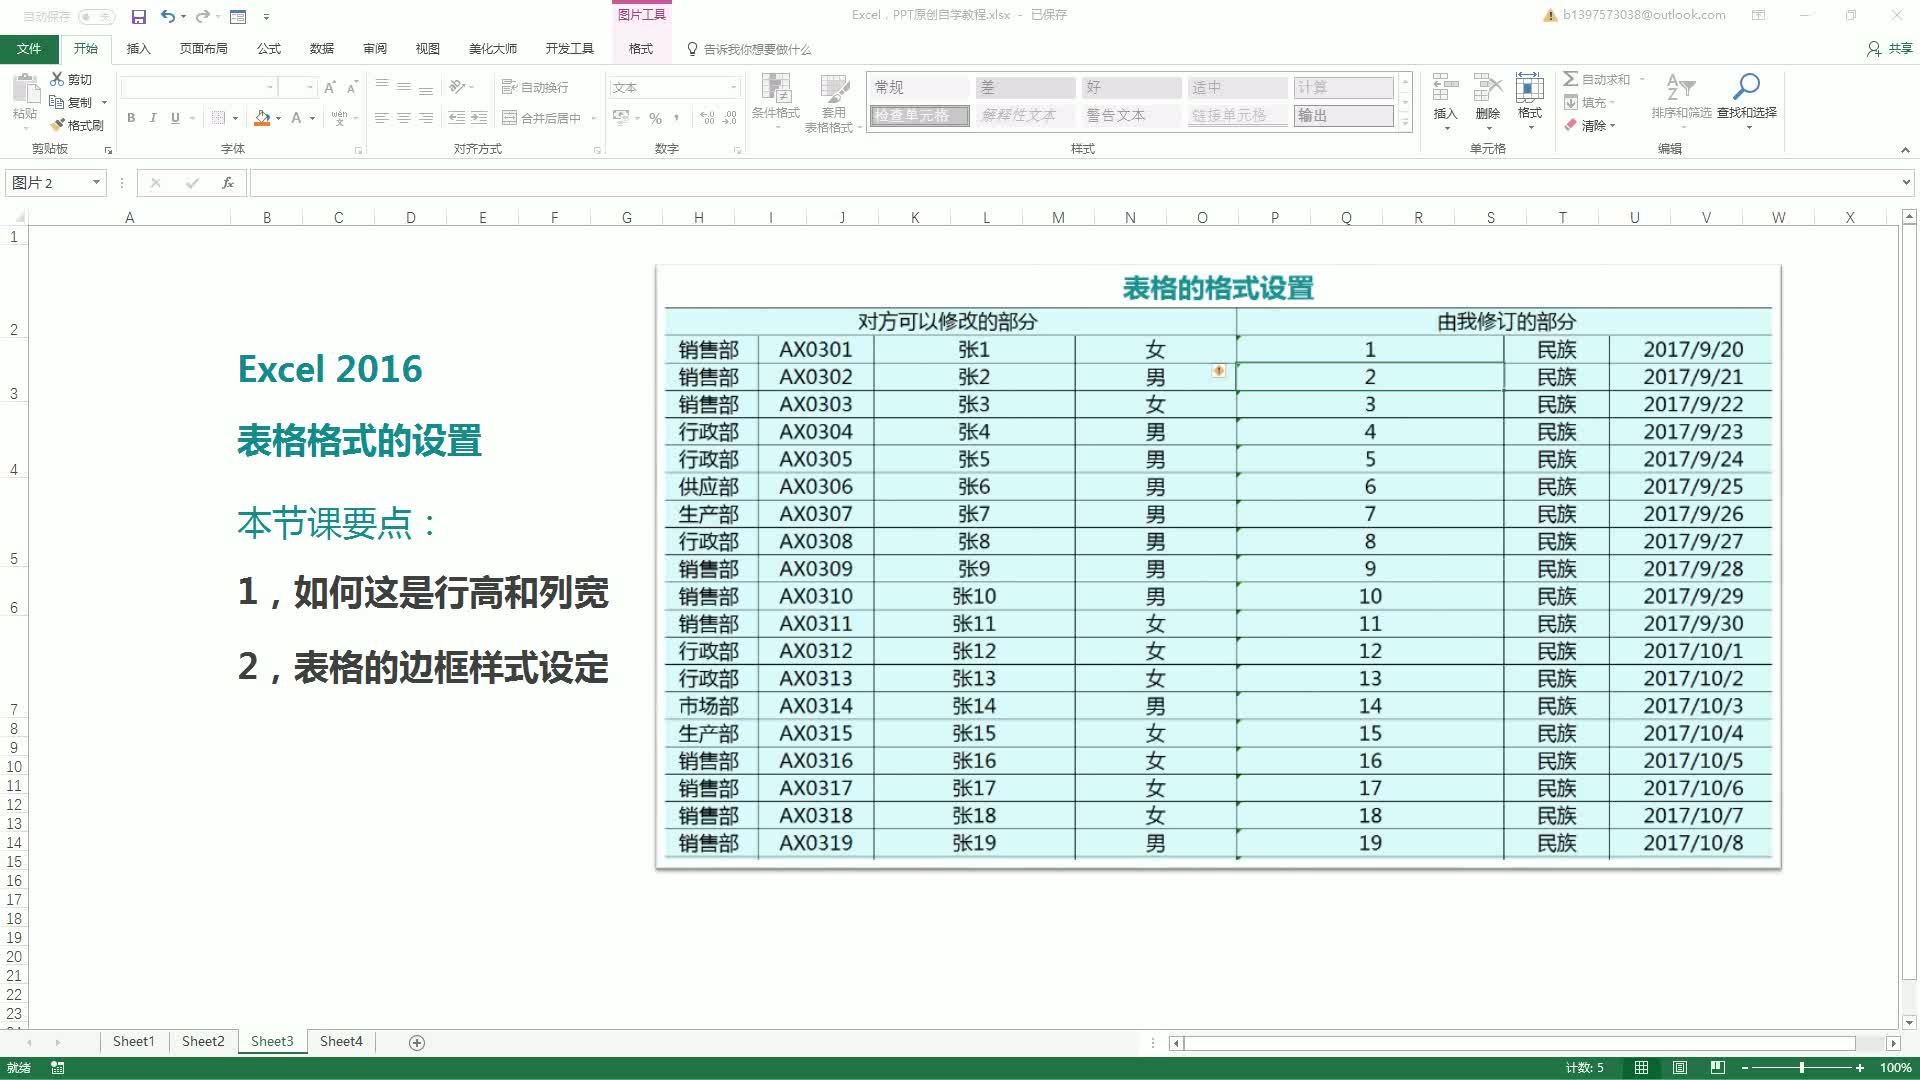The width and height of the screenshot is (1920, 1080).
Task: Open the number format dropdown showing 文本
Action: [x=733, y=87]
